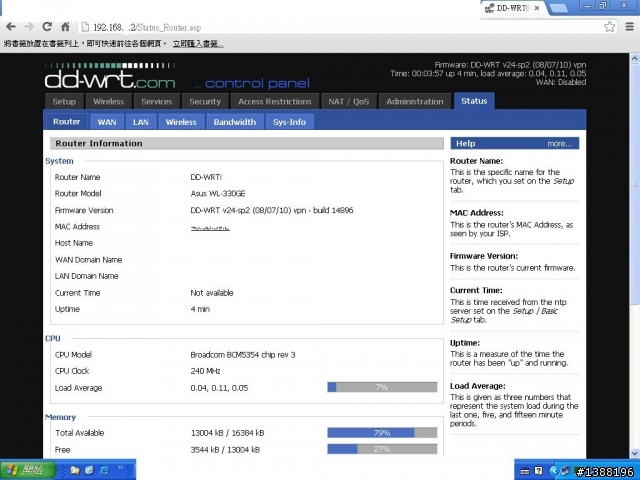Click the underlined MAC Address link
The height and width of the screenshot is (480, 640).
click(x=210, y=228)
